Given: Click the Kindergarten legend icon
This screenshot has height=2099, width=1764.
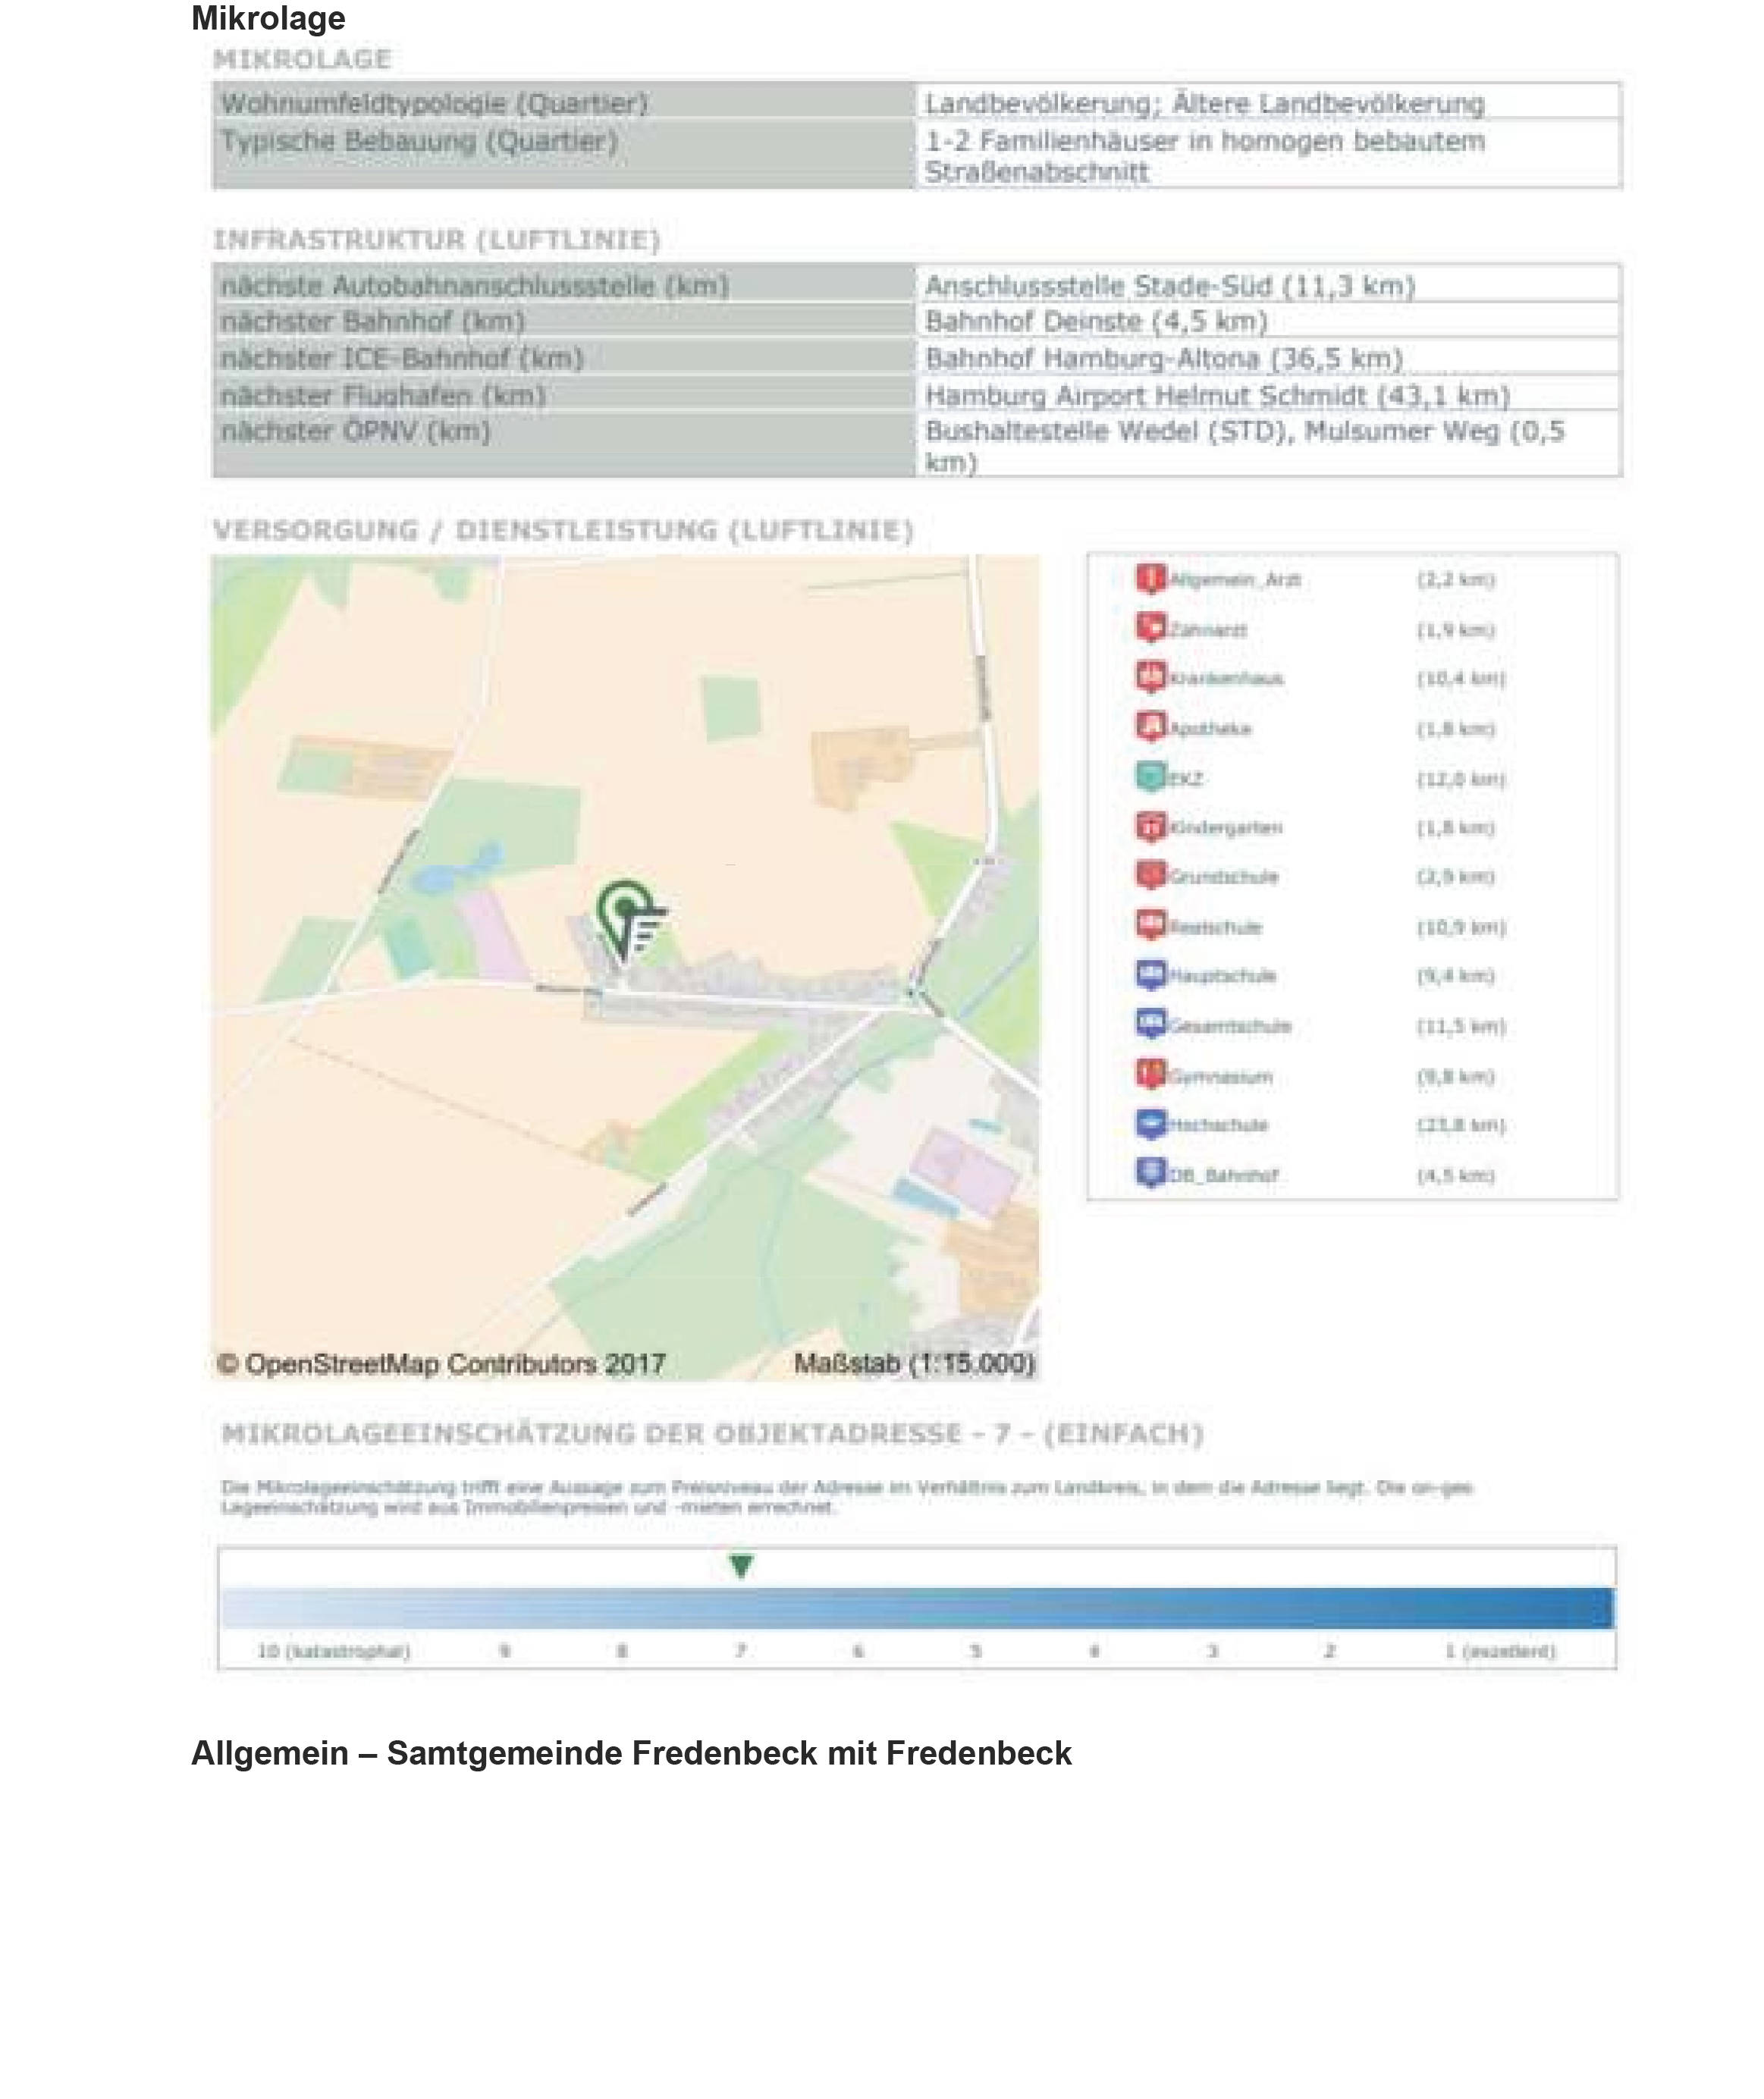Looking at the screenshot, I should pos(1150,826).
